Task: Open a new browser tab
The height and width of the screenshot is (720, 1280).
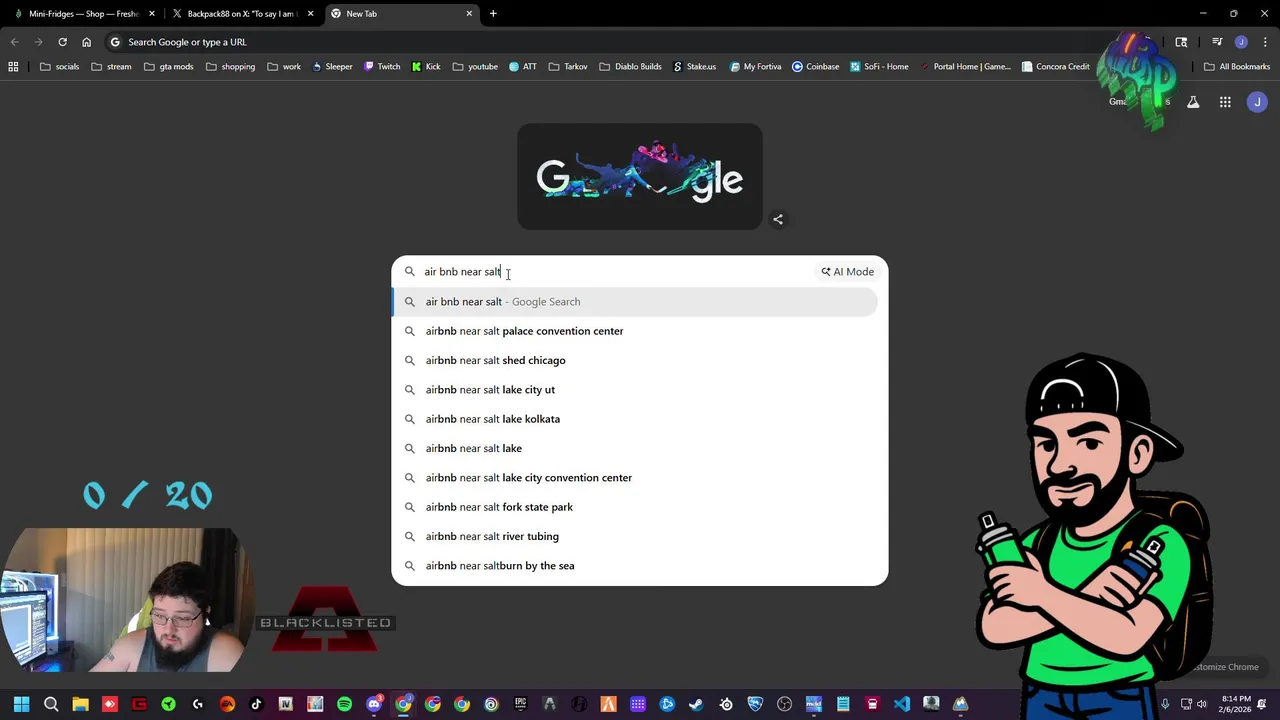Action: pyautogui.click(x=493, y=14)
